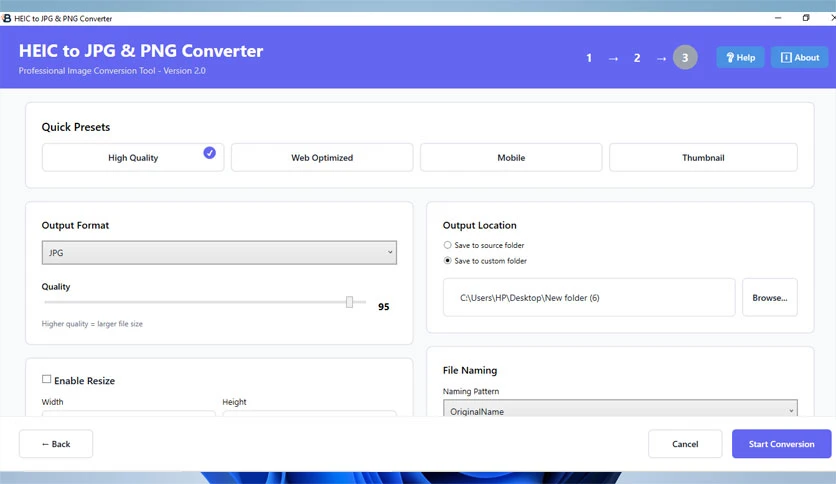Open the Output Format JPG dropdown
This screenshot has width=836, height=484.
pyautogui.click(x=219, y=253)
